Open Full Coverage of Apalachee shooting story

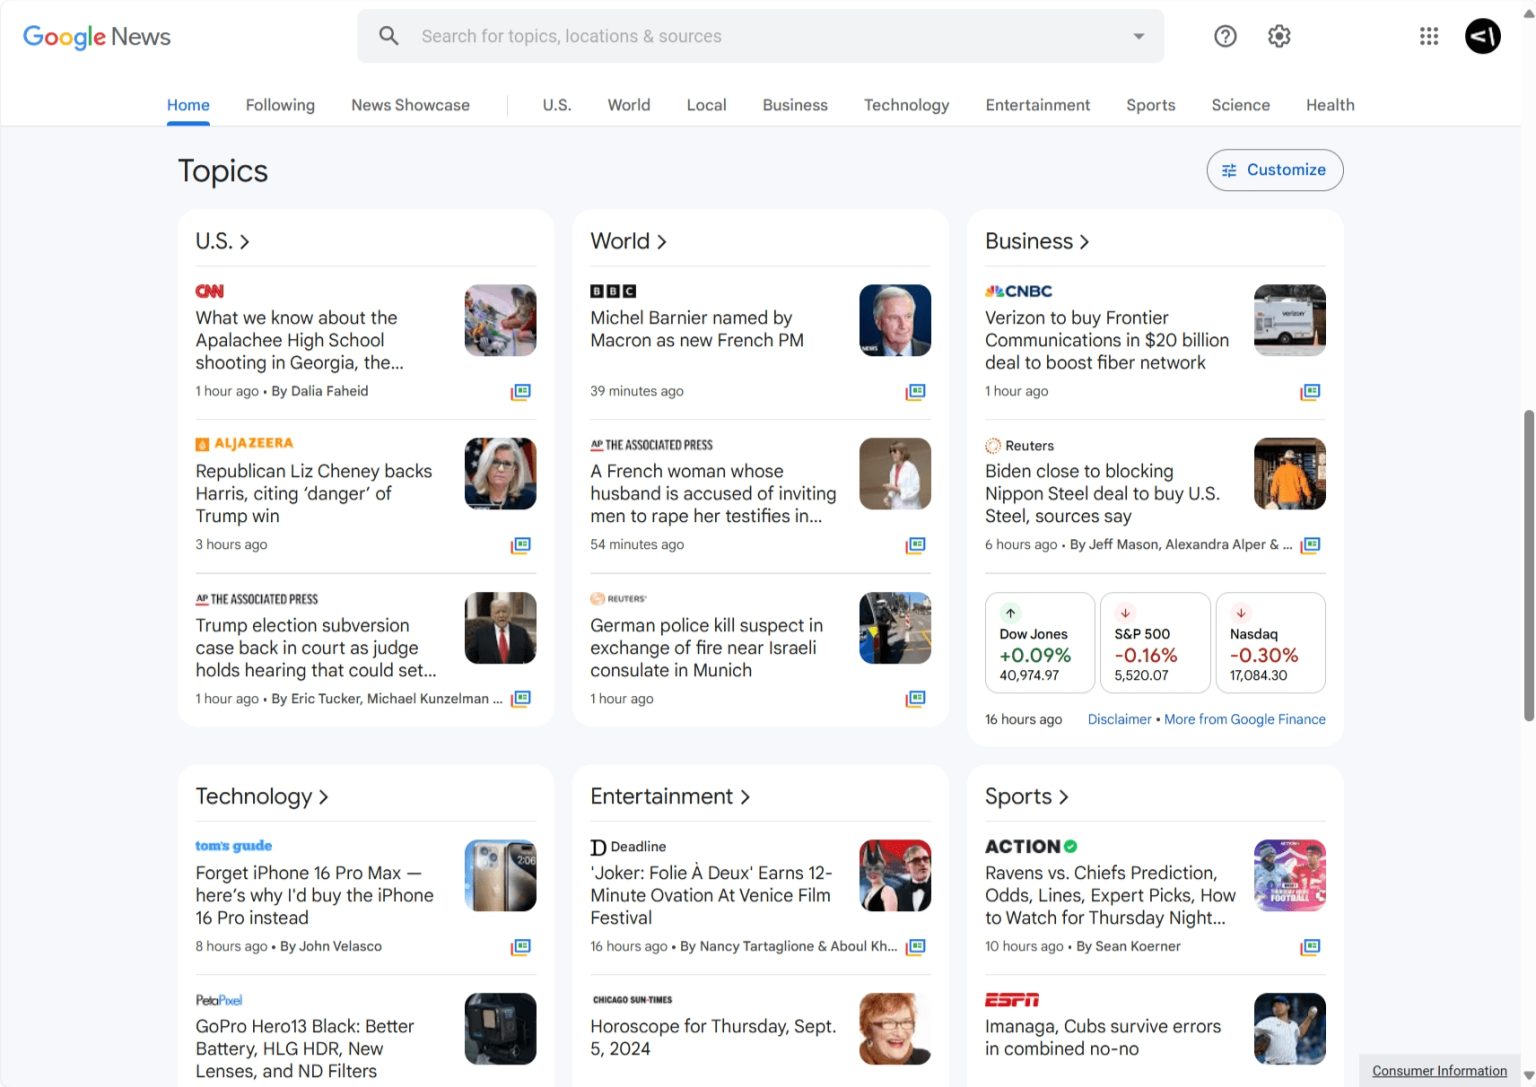521,392
